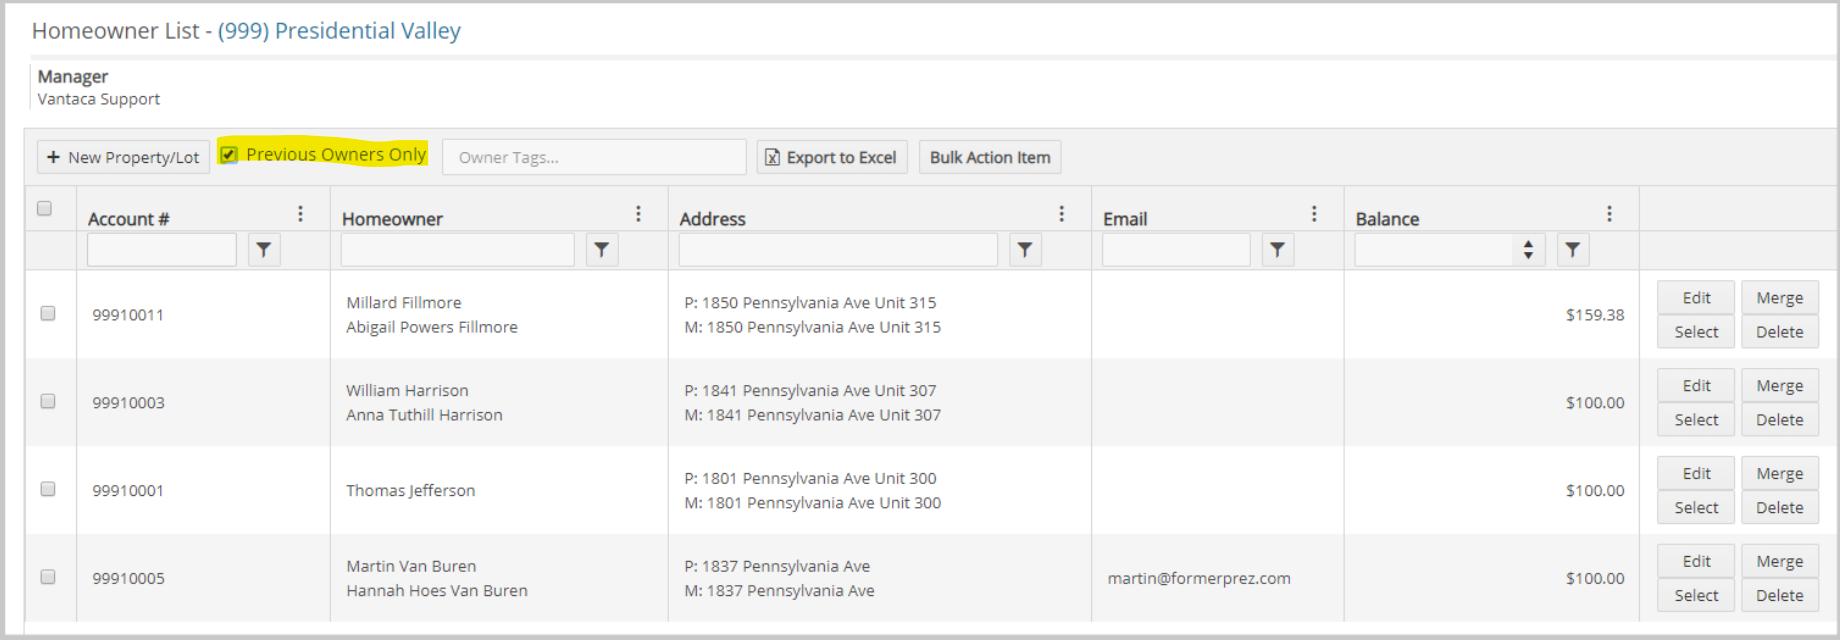This screenshot has height=640, width=1840.
Task: Open the Address column filter funnel
Action: [x=1025, y=250]
